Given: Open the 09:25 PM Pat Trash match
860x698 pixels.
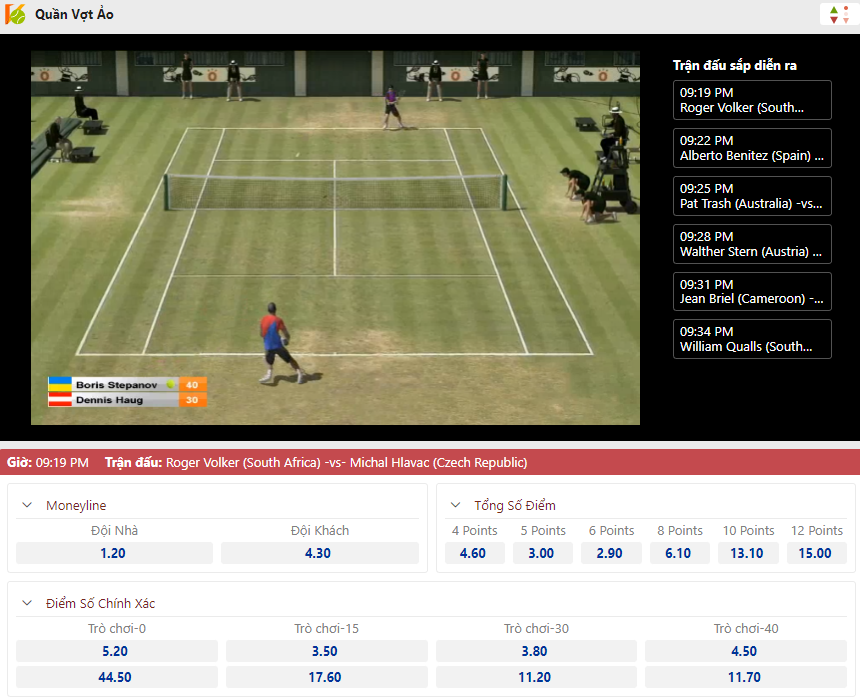Looking at the screenshot, I should tap(752, 196).
